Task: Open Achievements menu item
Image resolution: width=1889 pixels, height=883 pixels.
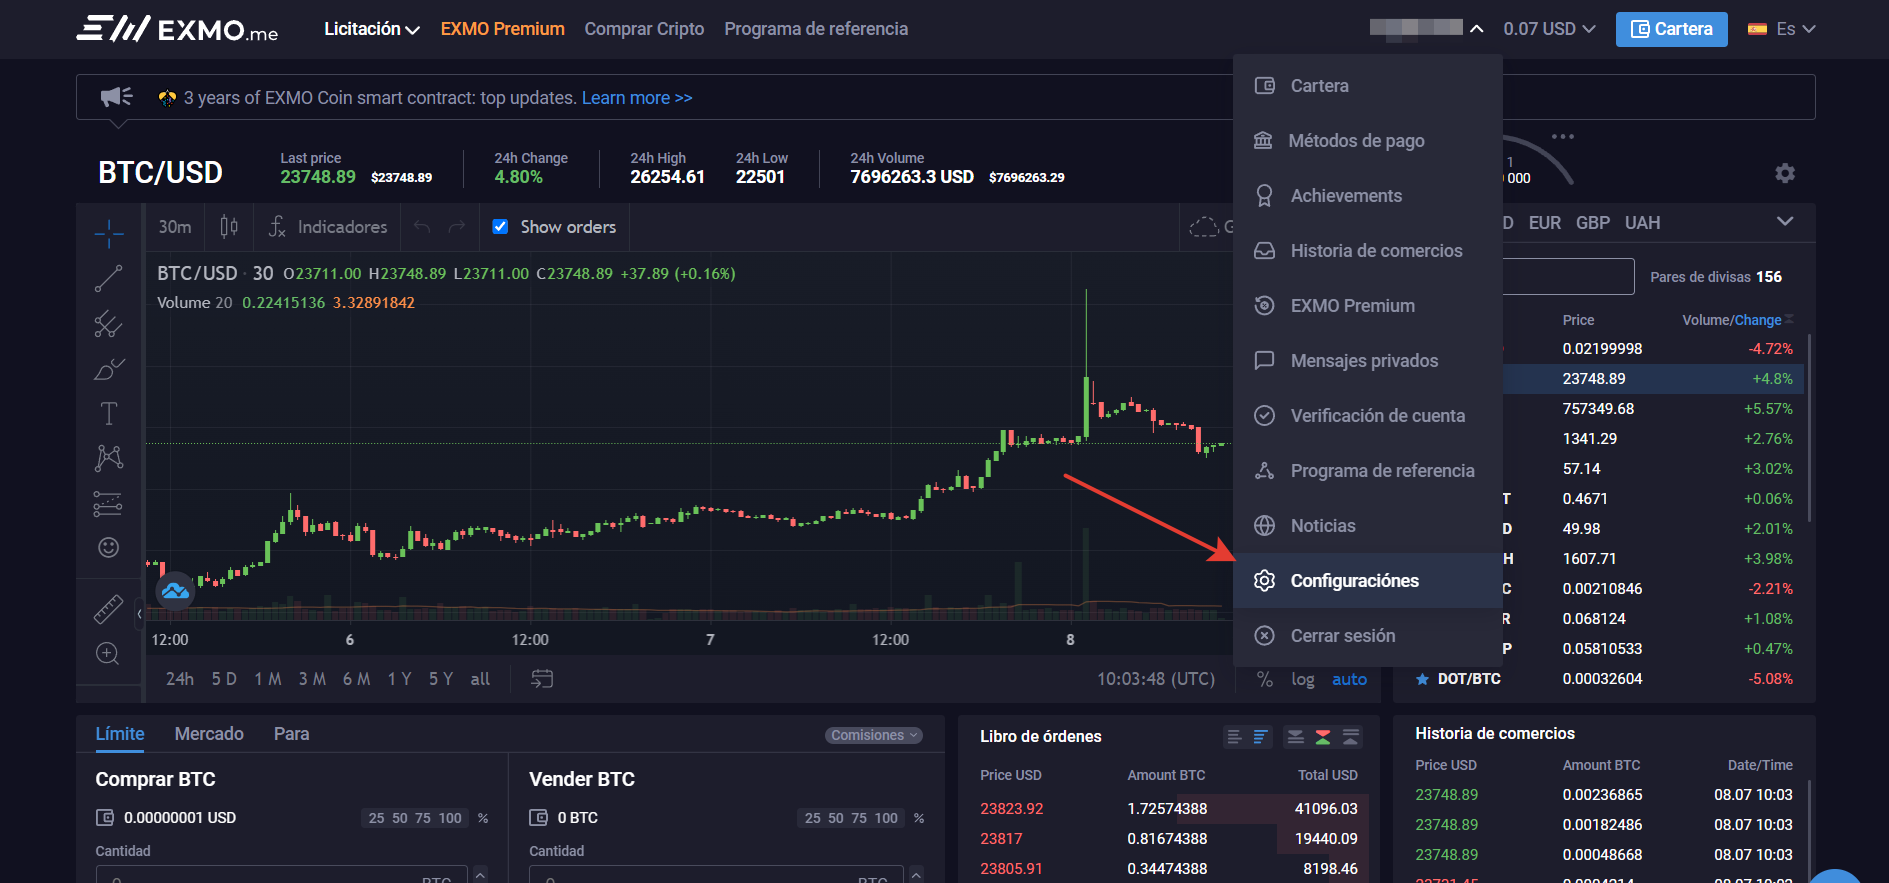Action: (1367, 196)
